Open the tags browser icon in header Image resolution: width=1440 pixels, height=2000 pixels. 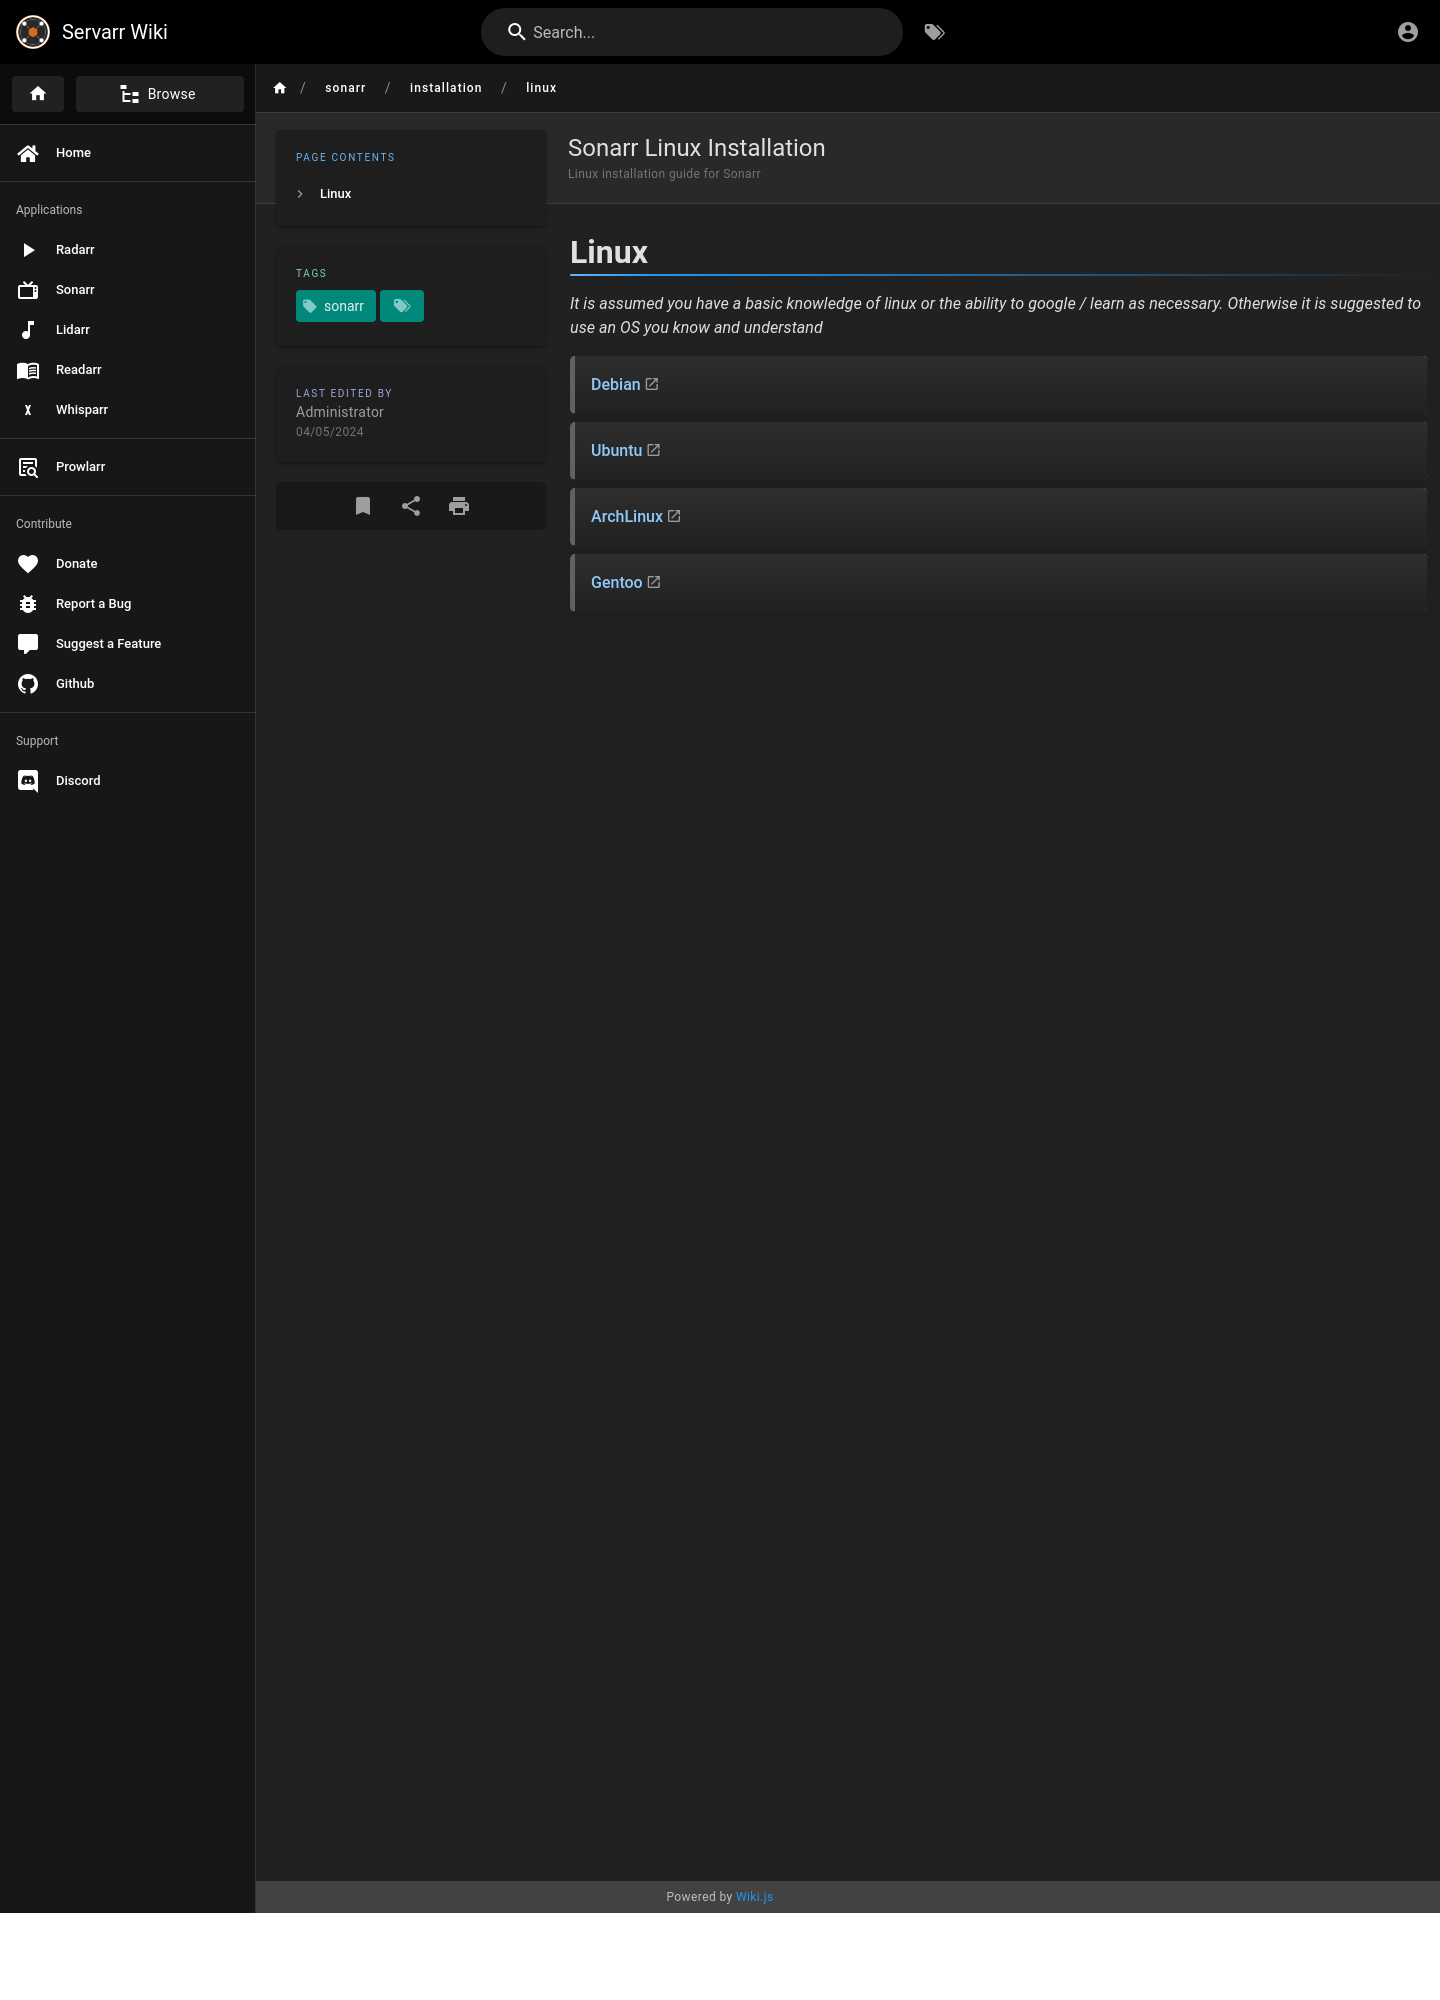(934, 32)
